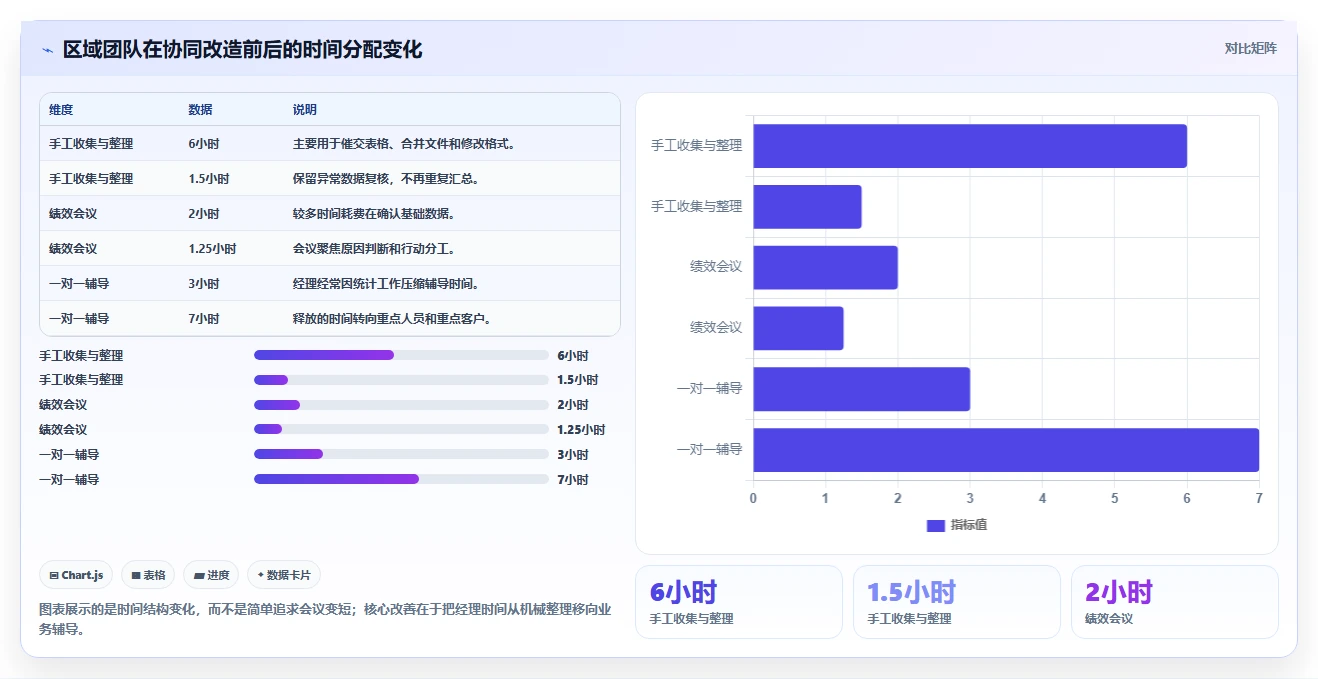Click the chart bar reaching value 3
Viewport: 1318px width, 679px height.
861,389
